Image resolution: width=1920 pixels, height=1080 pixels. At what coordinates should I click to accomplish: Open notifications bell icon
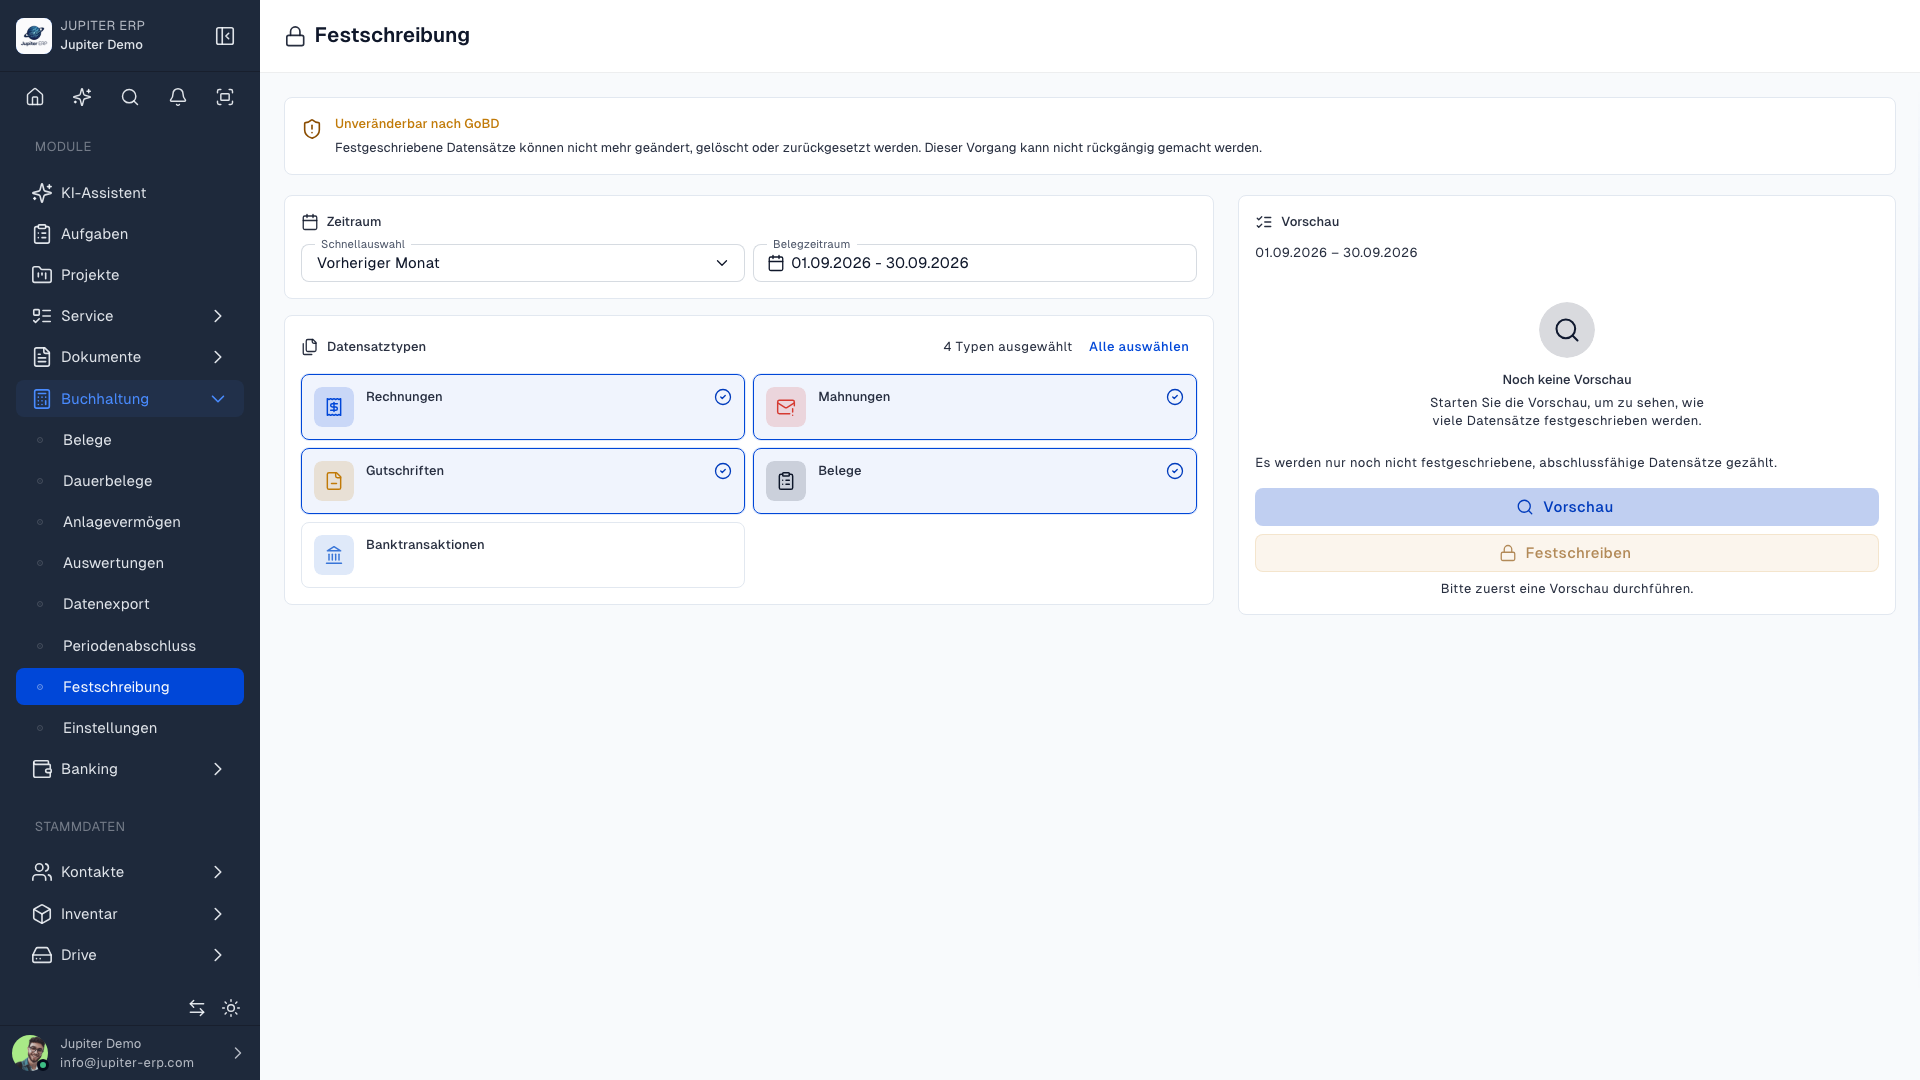point(178,97)
